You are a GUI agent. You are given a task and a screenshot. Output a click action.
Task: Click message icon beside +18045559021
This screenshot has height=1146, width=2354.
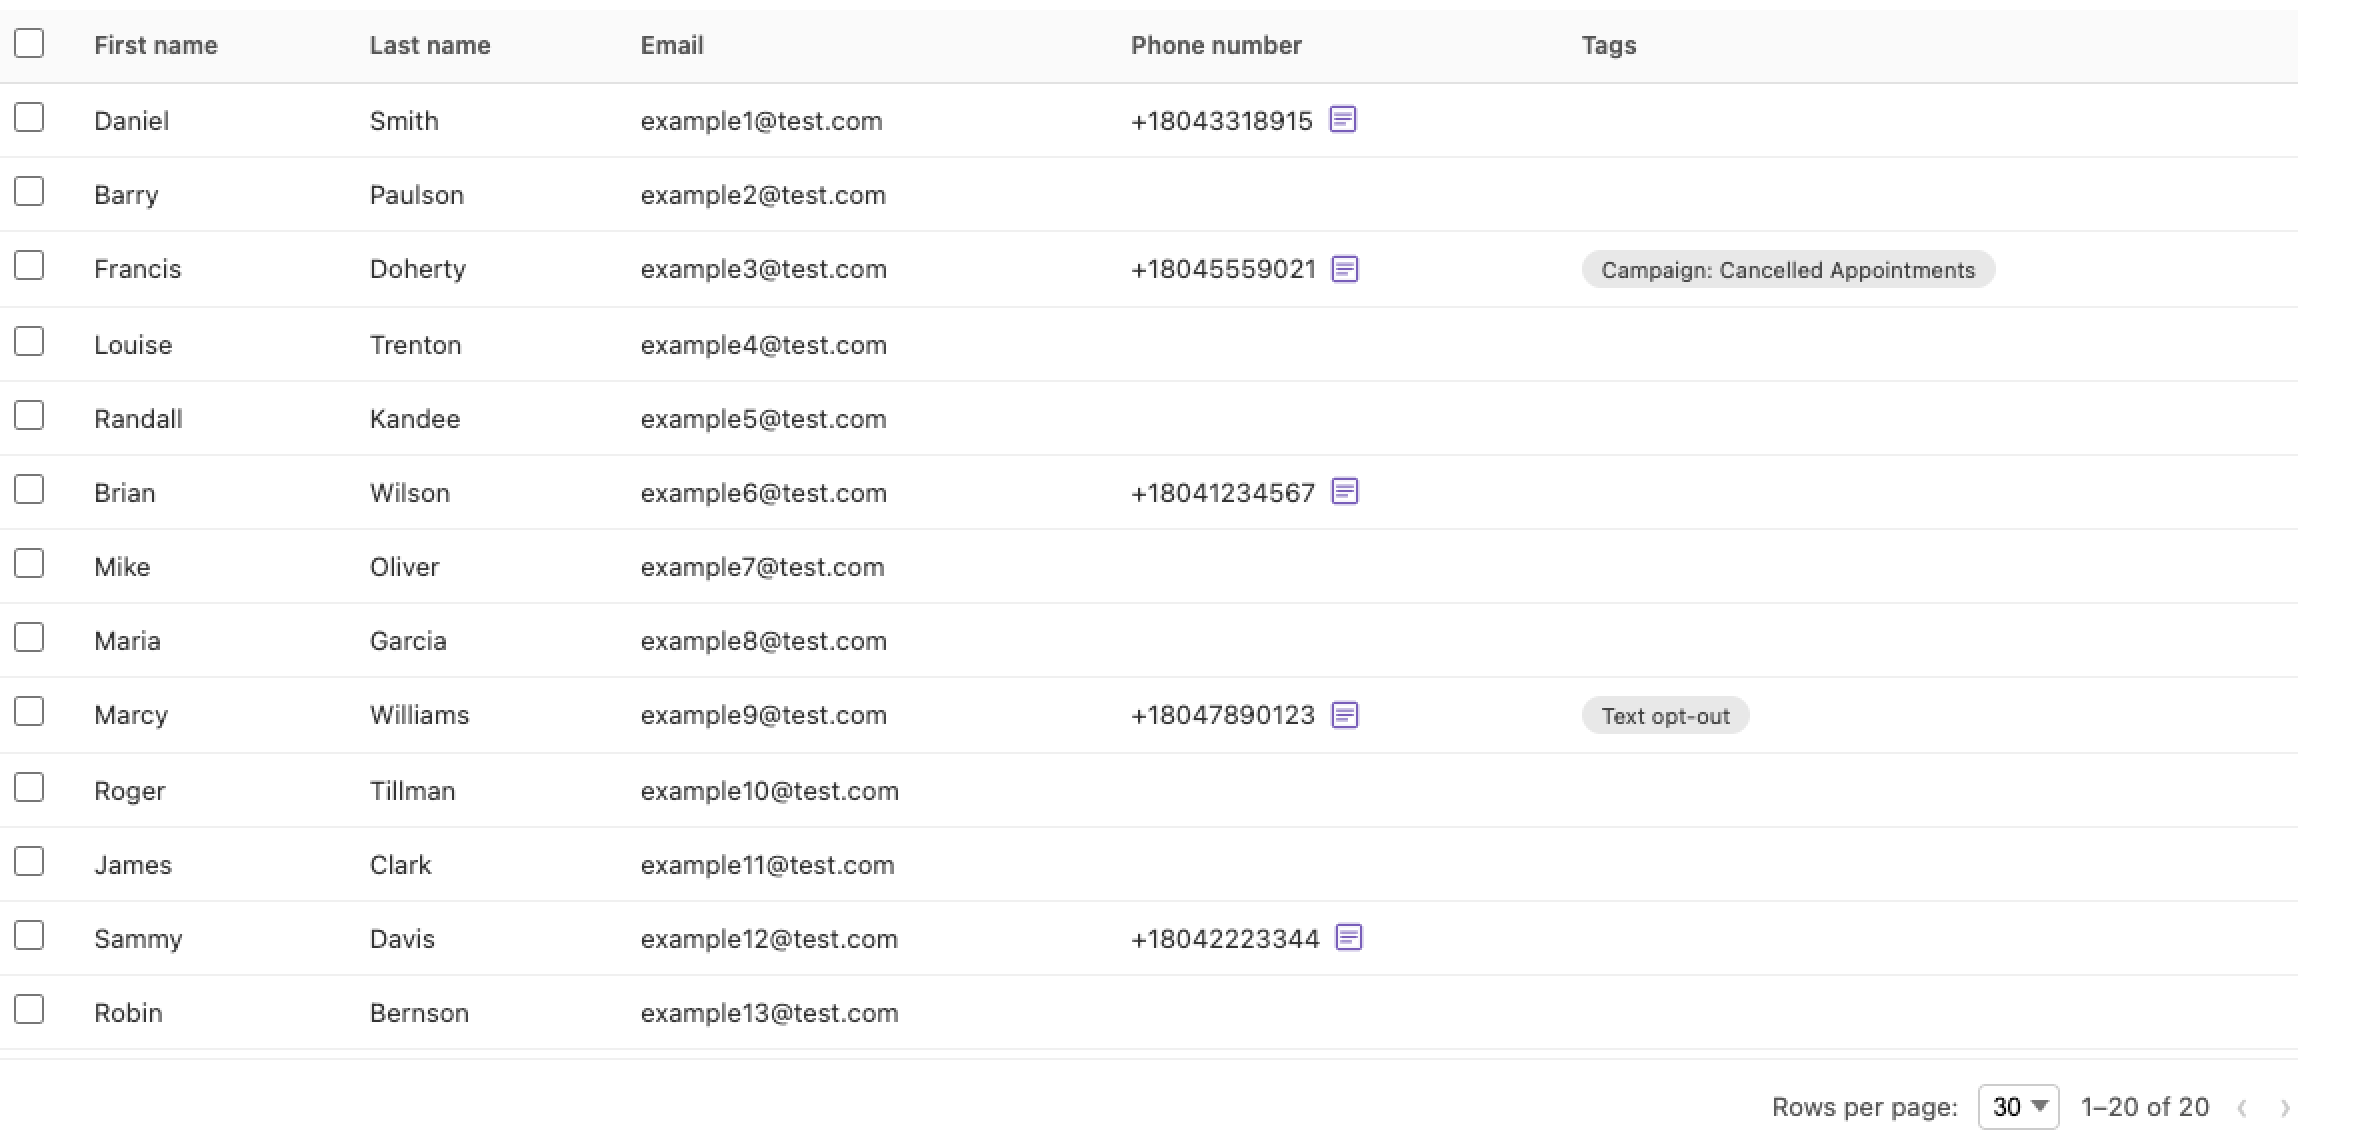tap(1345, 269)
